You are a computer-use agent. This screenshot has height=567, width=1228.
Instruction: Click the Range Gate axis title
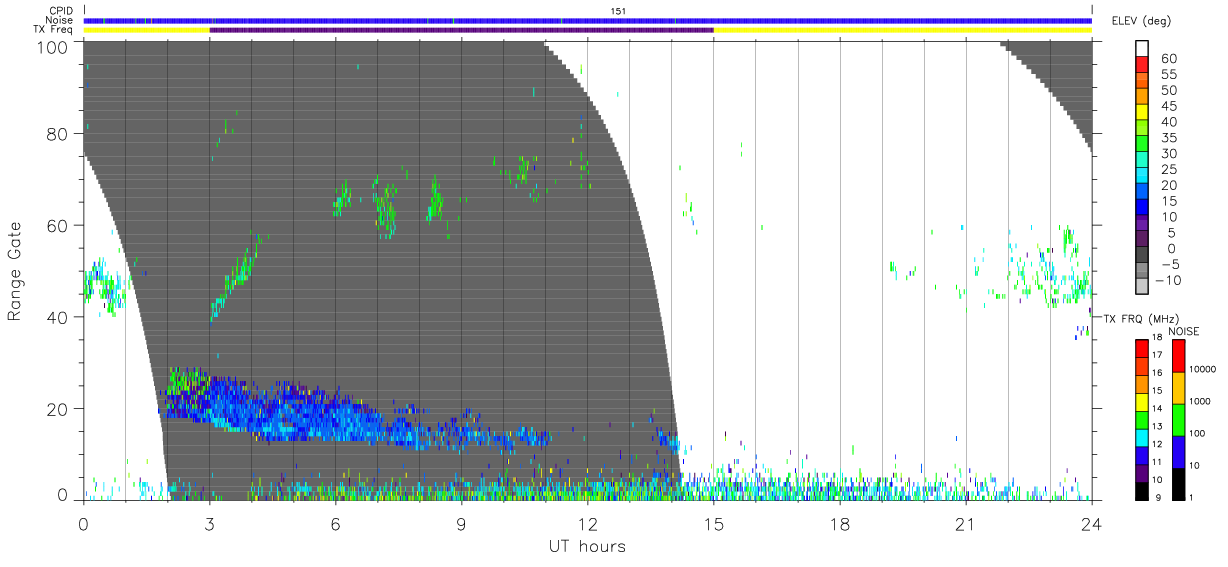(x=15, y=271)
